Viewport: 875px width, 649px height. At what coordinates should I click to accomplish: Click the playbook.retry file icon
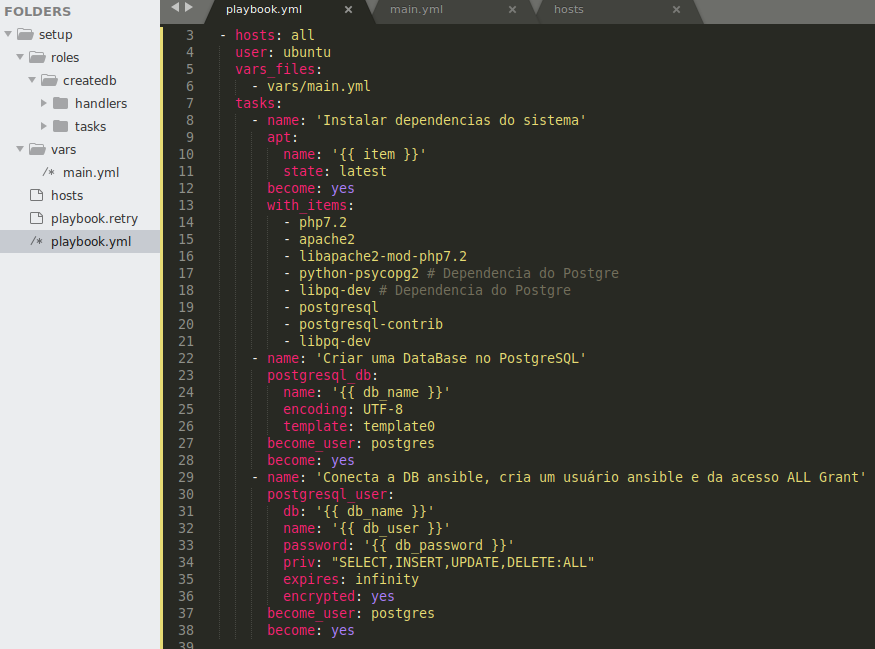(x=37, y=218)
